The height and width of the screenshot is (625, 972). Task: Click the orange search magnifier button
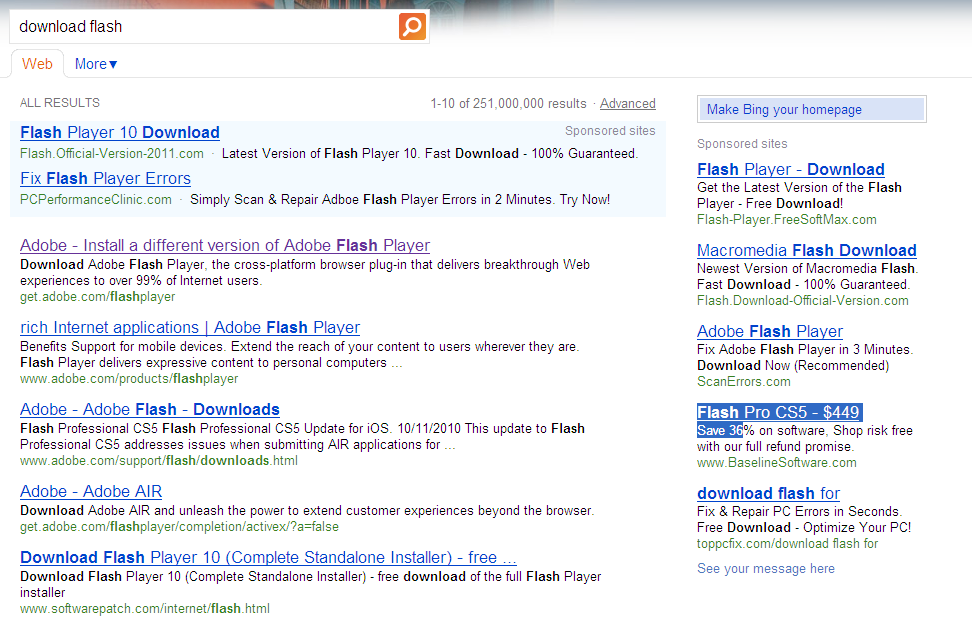(412, 27)
